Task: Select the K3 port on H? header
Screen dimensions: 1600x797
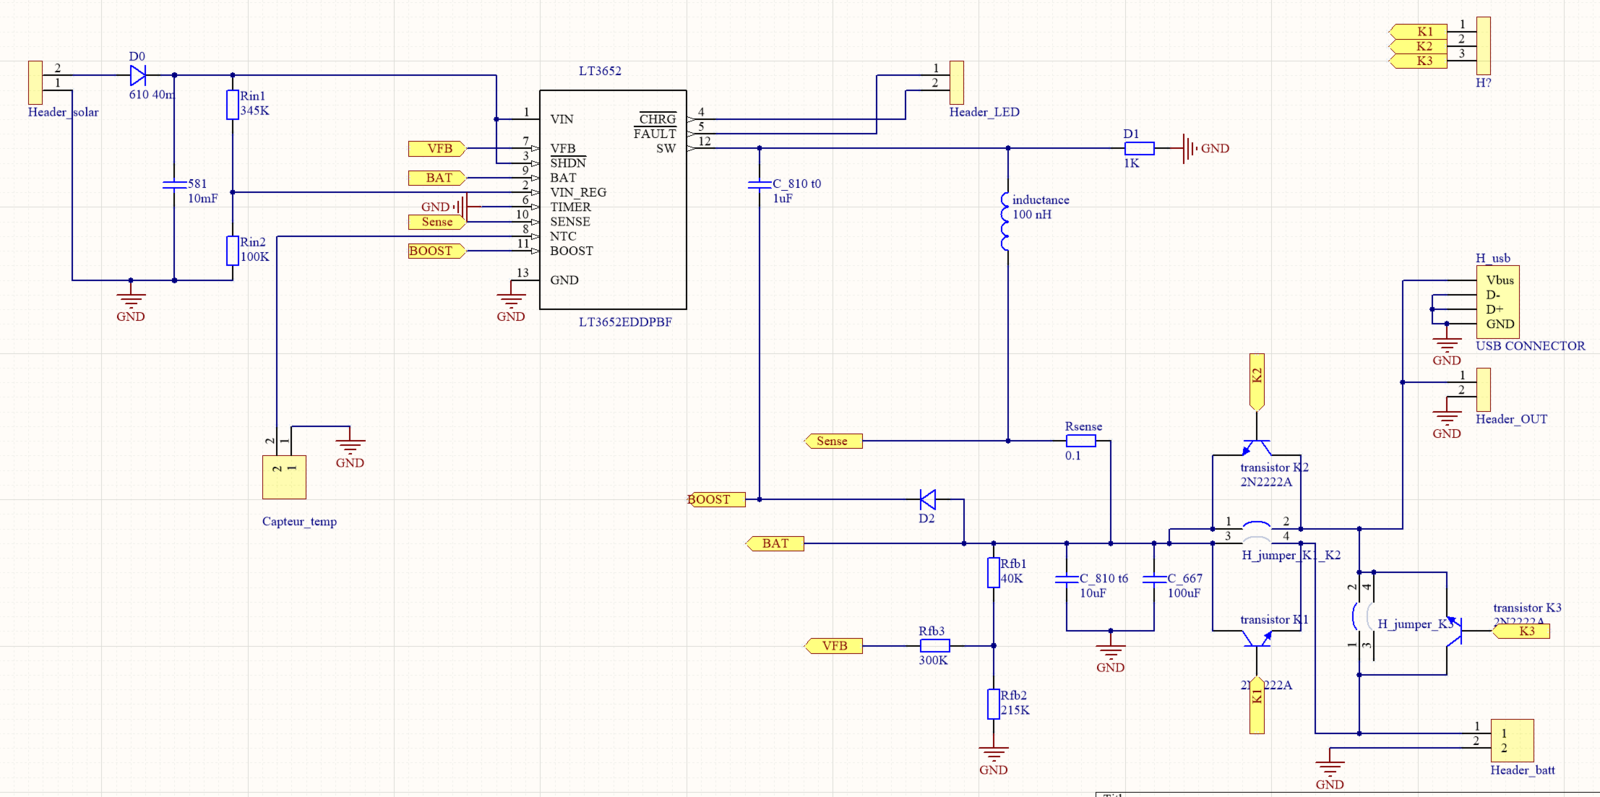Action: pos(1420,61)
